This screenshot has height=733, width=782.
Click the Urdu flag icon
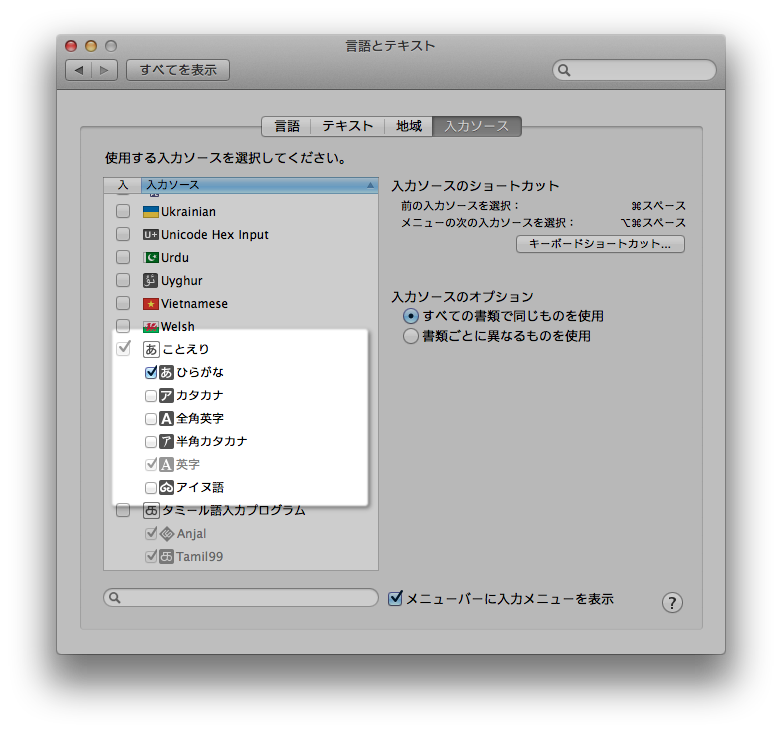point(151,258)
